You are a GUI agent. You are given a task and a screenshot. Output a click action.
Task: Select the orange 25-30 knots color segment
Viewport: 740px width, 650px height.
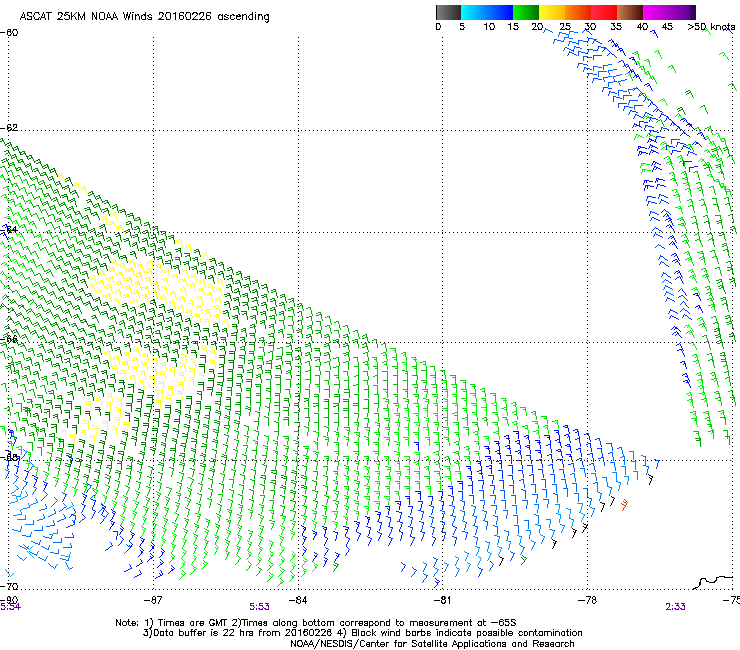pyautogui.click(x=578, y=12)
